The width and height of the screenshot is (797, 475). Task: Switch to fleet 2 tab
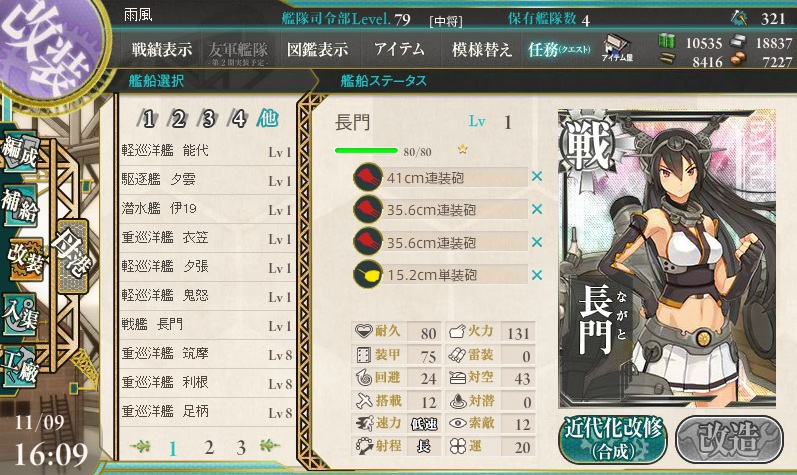click(x=178, y=119)
